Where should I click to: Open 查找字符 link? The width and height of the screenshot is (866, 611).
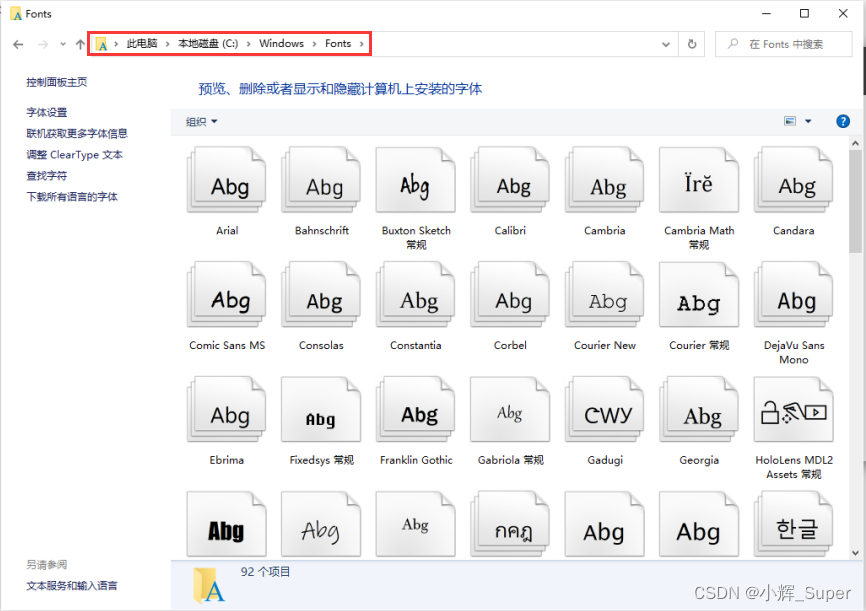[x=47, y=176]
